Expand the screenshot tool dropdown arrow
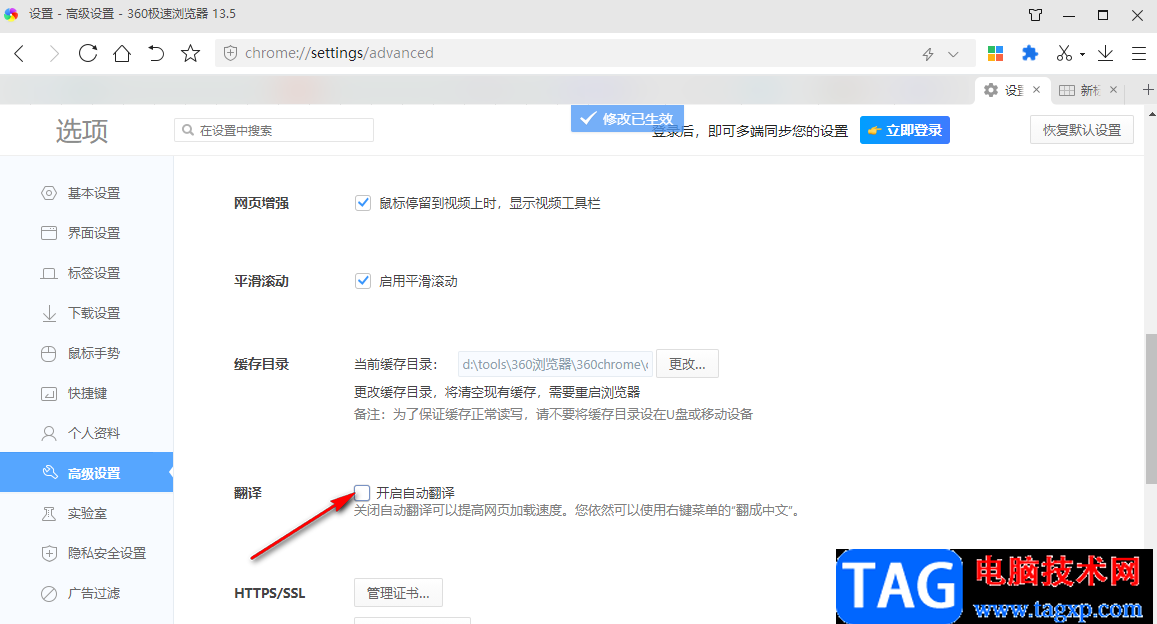Viewport: 1157px width, 624px height. (x=1082, y=55)
